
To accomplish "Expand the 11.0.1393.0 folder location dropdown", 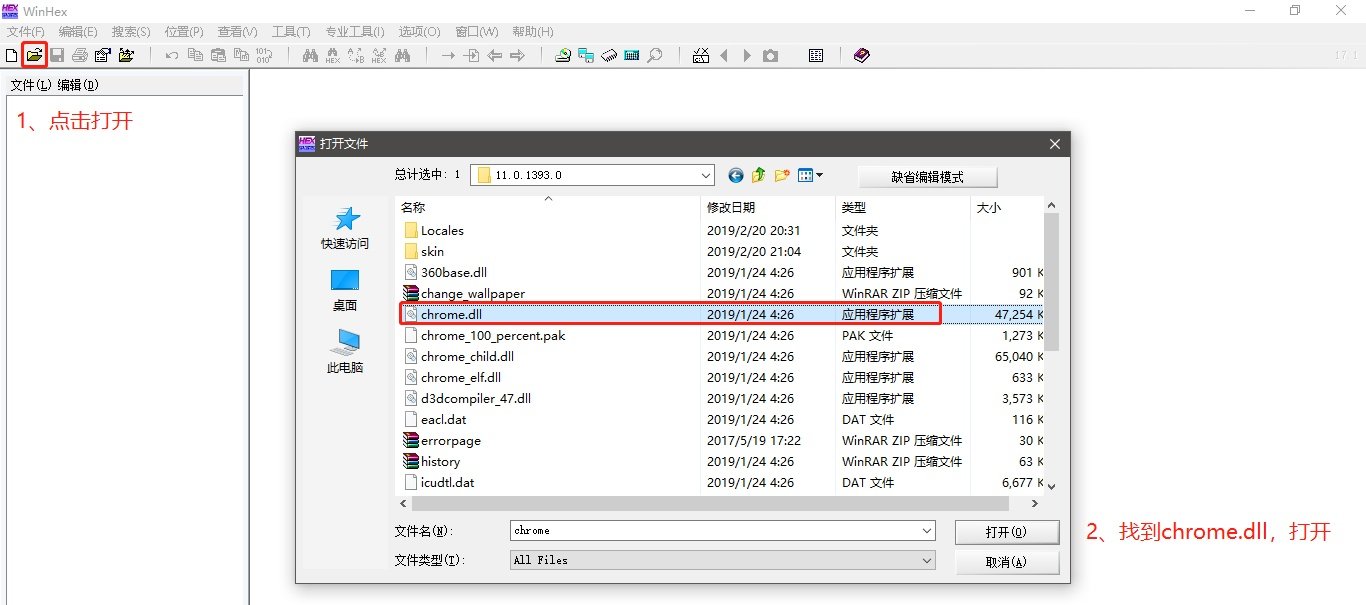I will coord(706,176).
